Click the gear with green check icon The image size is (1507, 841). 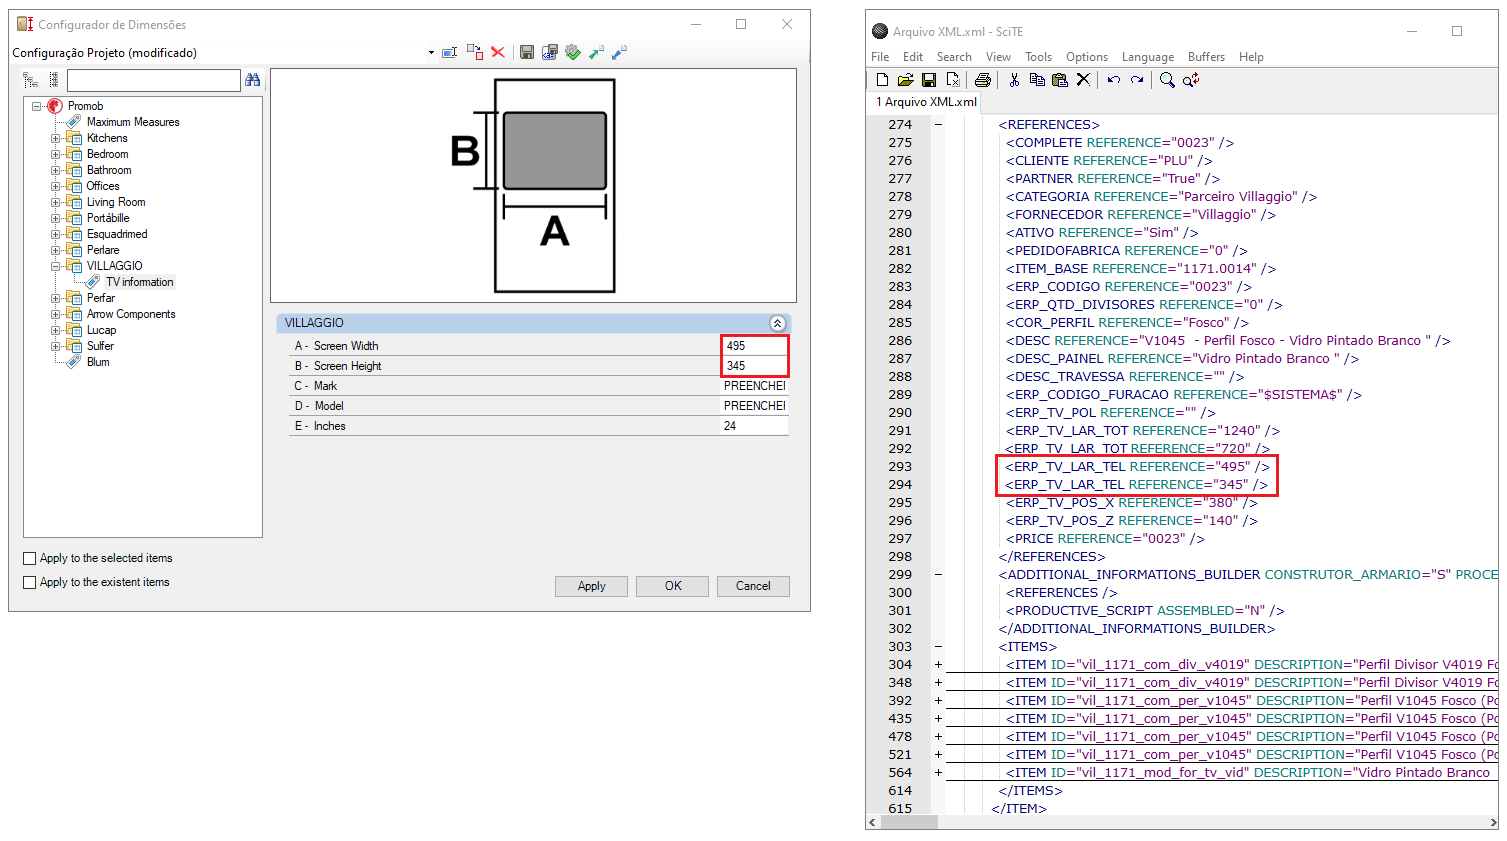coord(573,52)
